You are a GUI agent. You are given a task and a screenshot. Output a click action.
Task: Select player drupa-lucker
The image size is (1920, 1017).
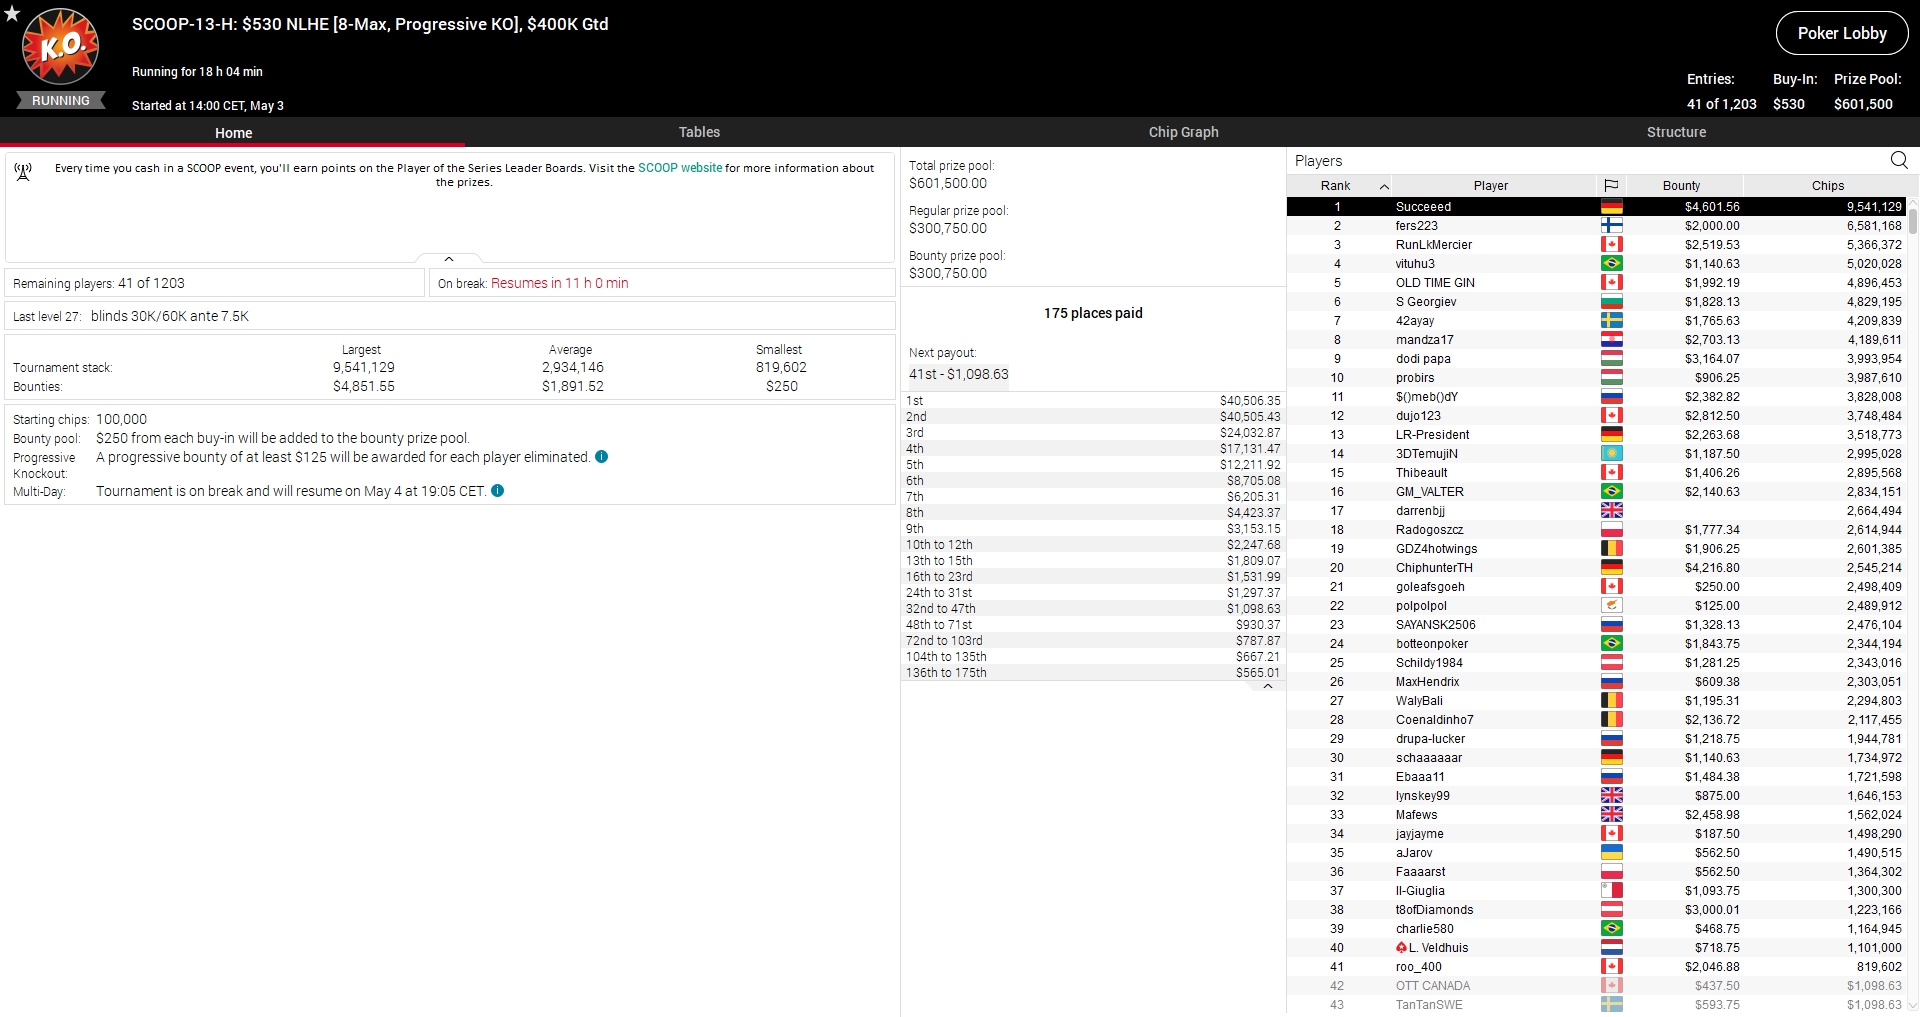pyautogui.click(x=1596, y=739)
